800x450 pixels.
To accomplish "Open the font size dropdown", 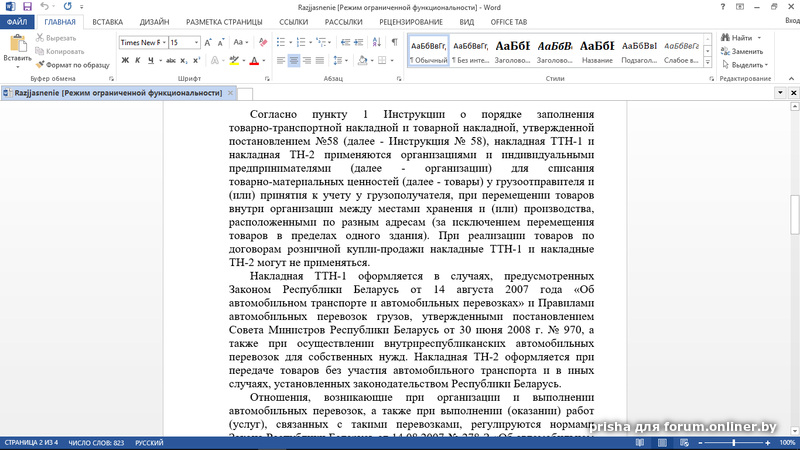I will [x=197, y=43].
